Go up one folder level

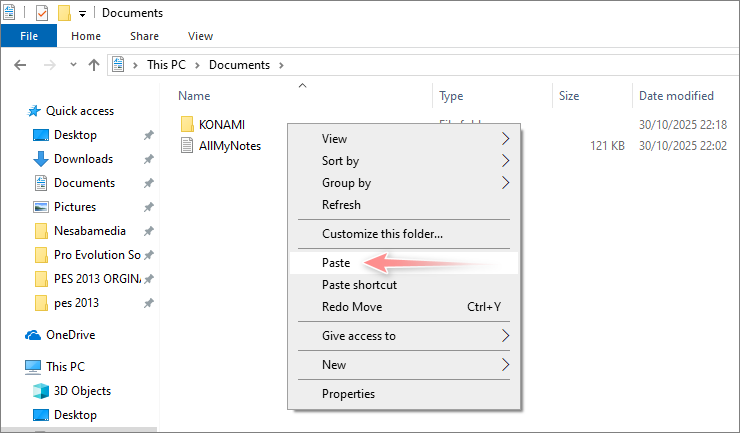point(94,65)
